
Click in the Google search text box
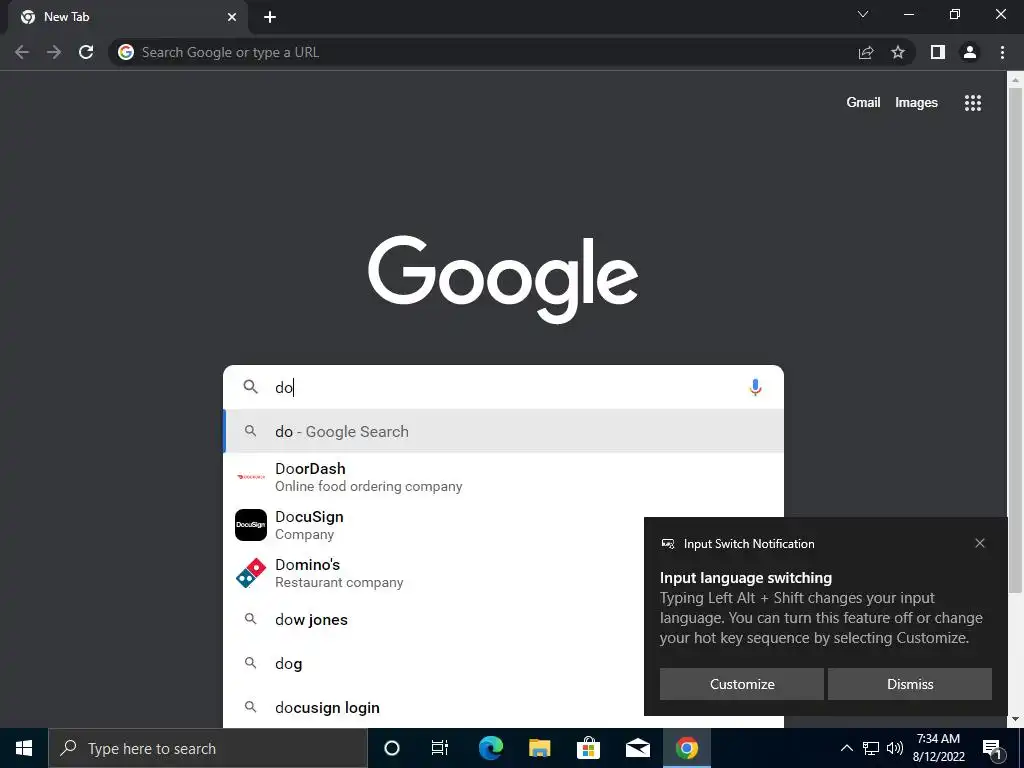(503, 387)
